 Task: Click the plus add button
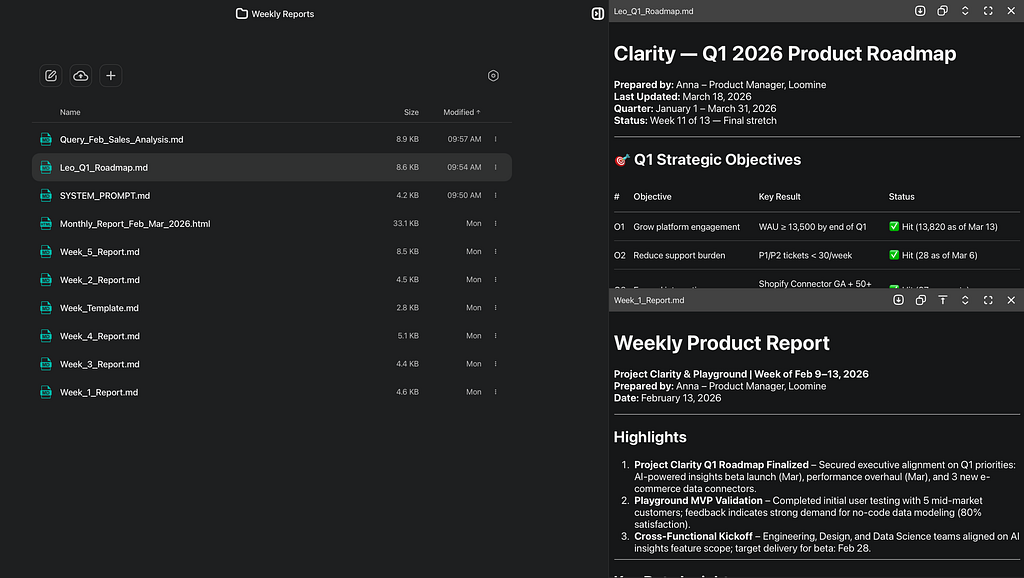(110, 76)
